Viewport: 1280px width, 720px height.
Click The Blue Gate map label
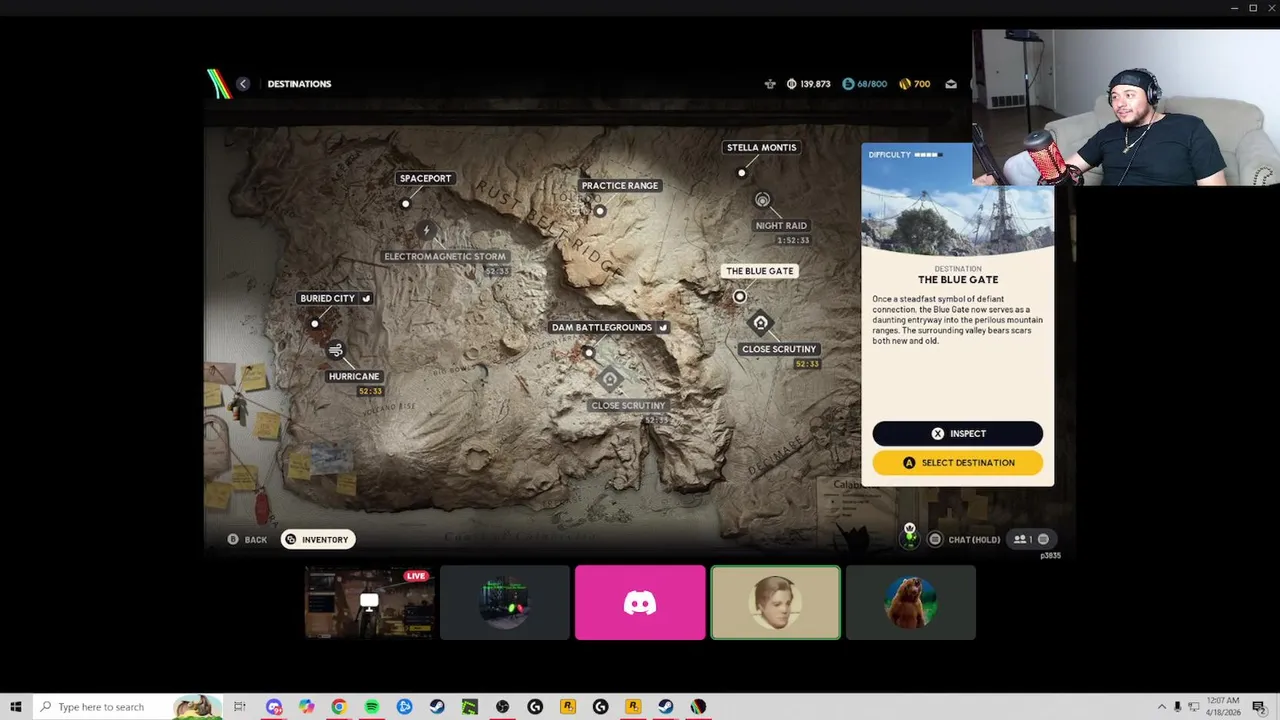coord(759,271)
